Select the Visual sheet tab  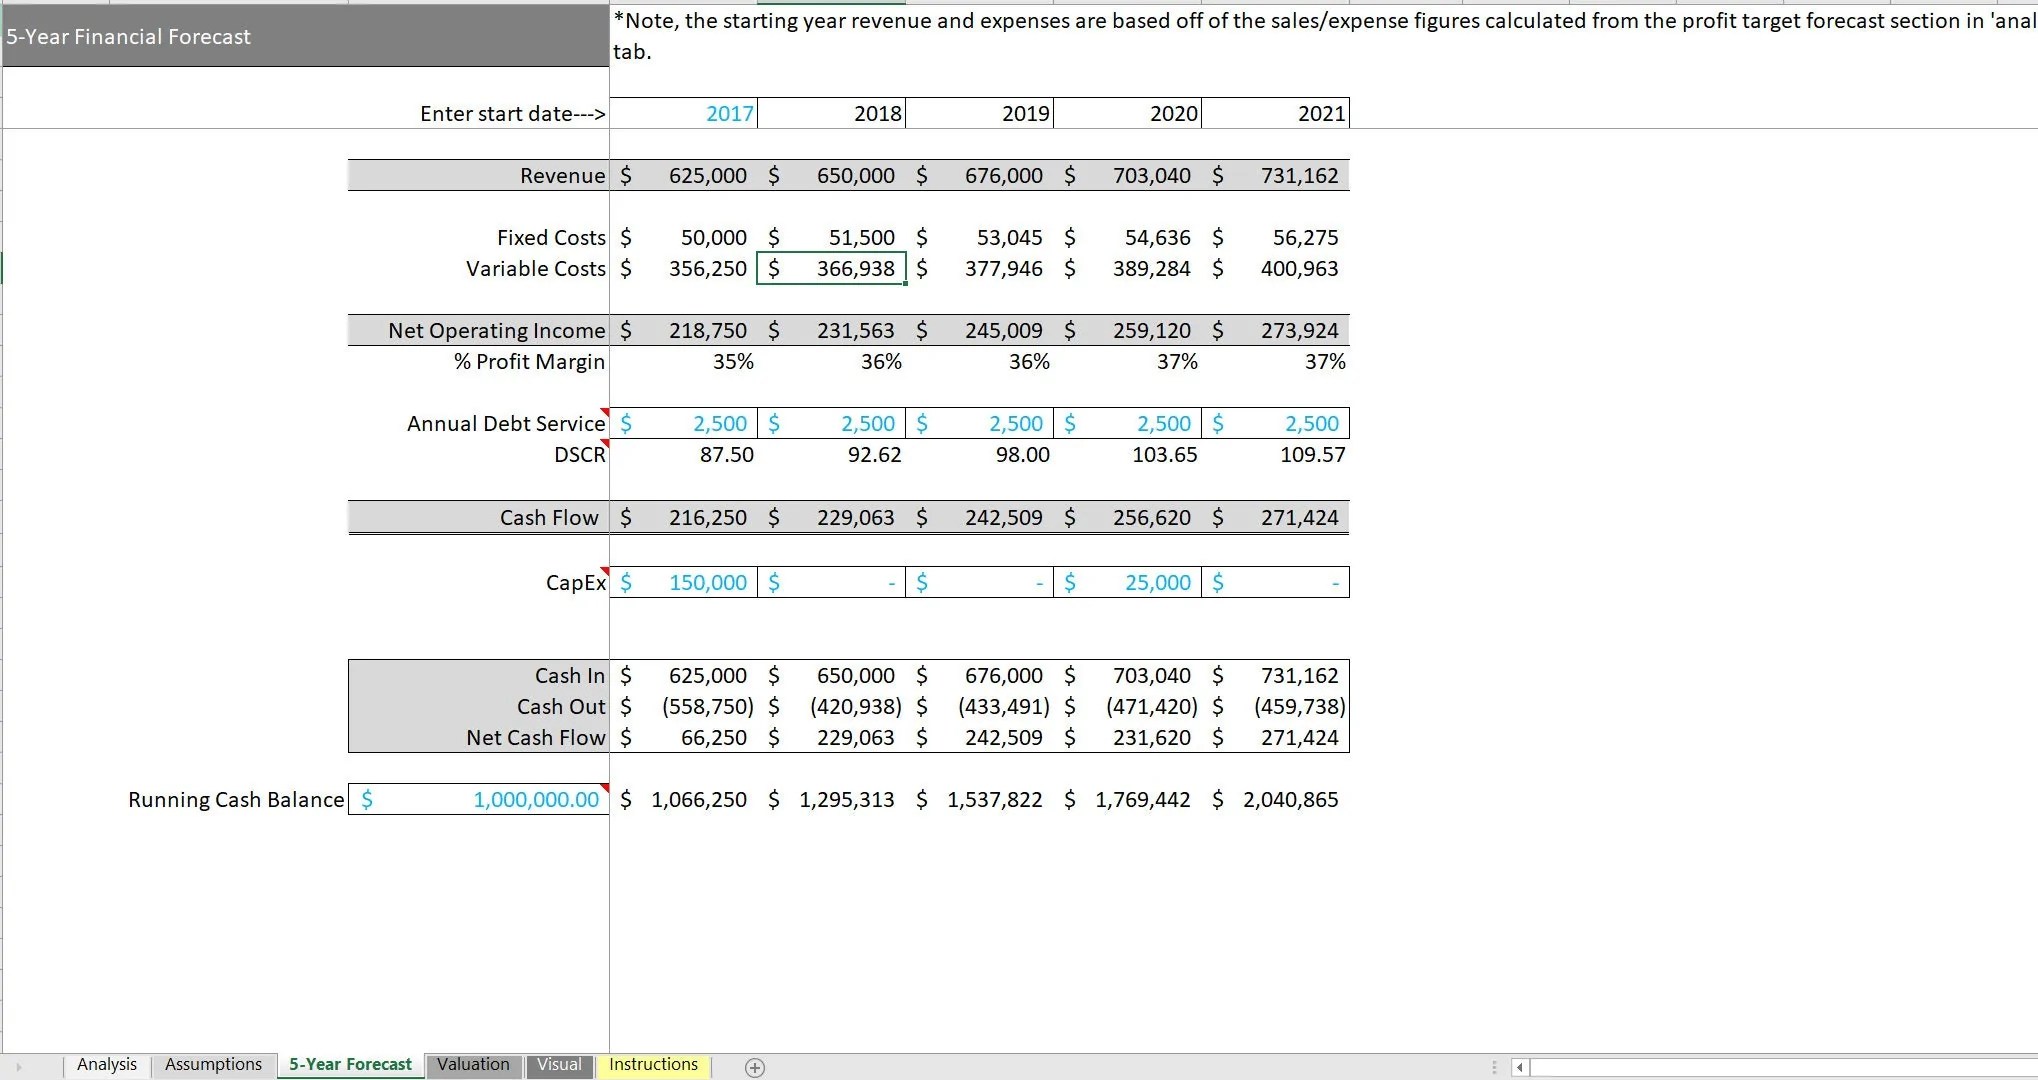click(559, 1064)
